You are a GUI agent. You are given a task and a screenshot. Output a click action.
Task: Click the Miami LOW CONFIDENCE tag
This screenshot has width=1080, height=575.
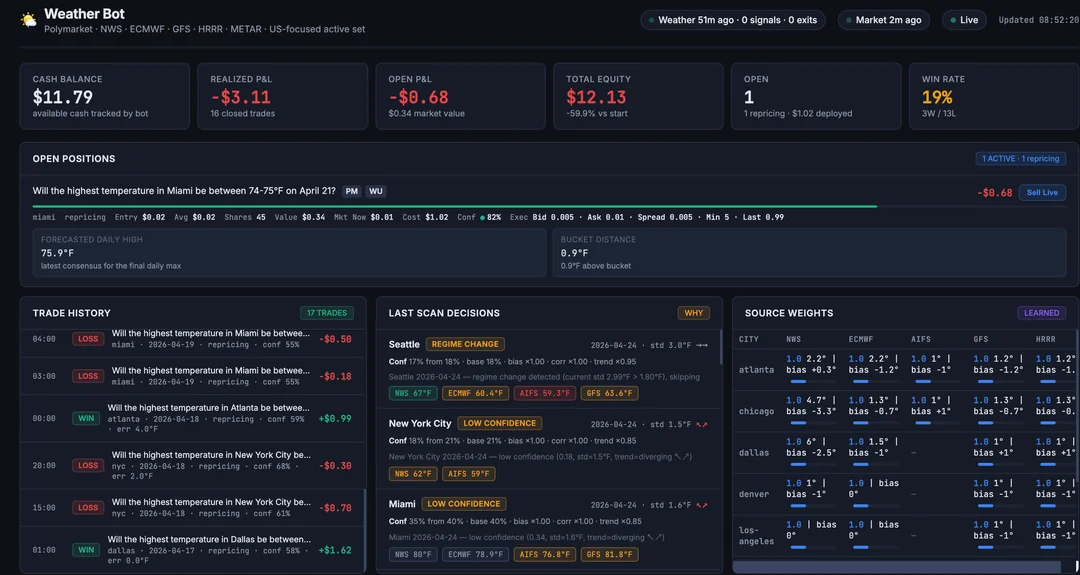coord(464,504)
